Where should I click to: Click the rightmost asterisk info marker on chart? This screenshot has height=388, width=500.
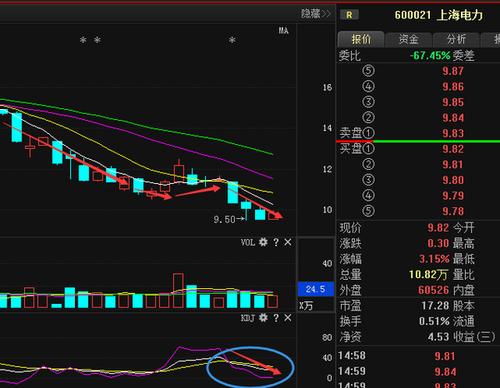pos(232,40)
